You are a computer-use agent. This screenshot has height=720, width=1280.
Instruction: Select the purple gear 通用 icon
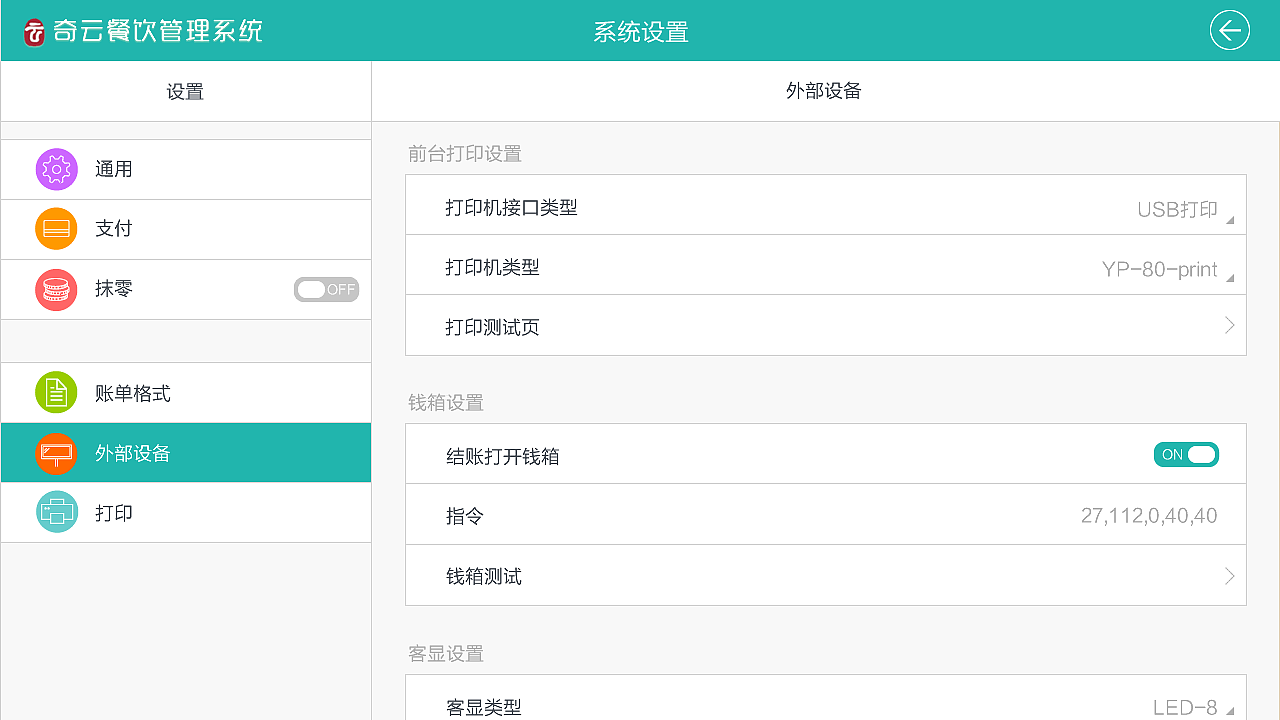pyautogui.click(x=56, y=169)
